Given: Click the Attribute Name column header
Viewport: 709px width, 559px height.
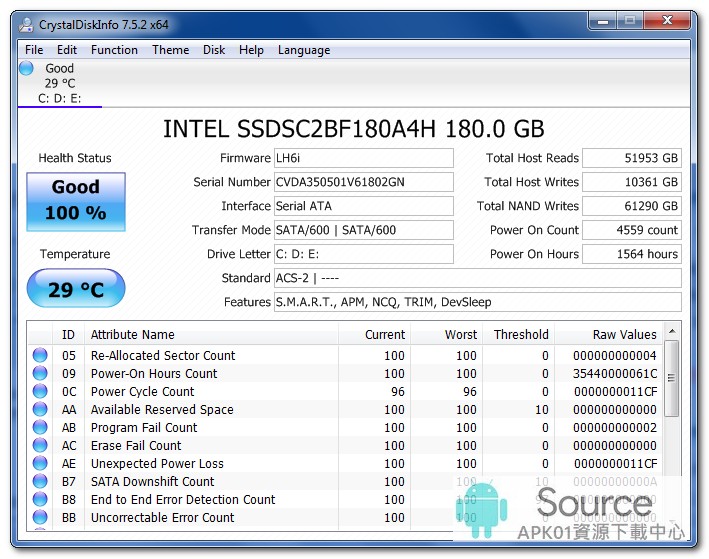Looking at the screenshot, I should pyautogui.click(x=211, y=334).
